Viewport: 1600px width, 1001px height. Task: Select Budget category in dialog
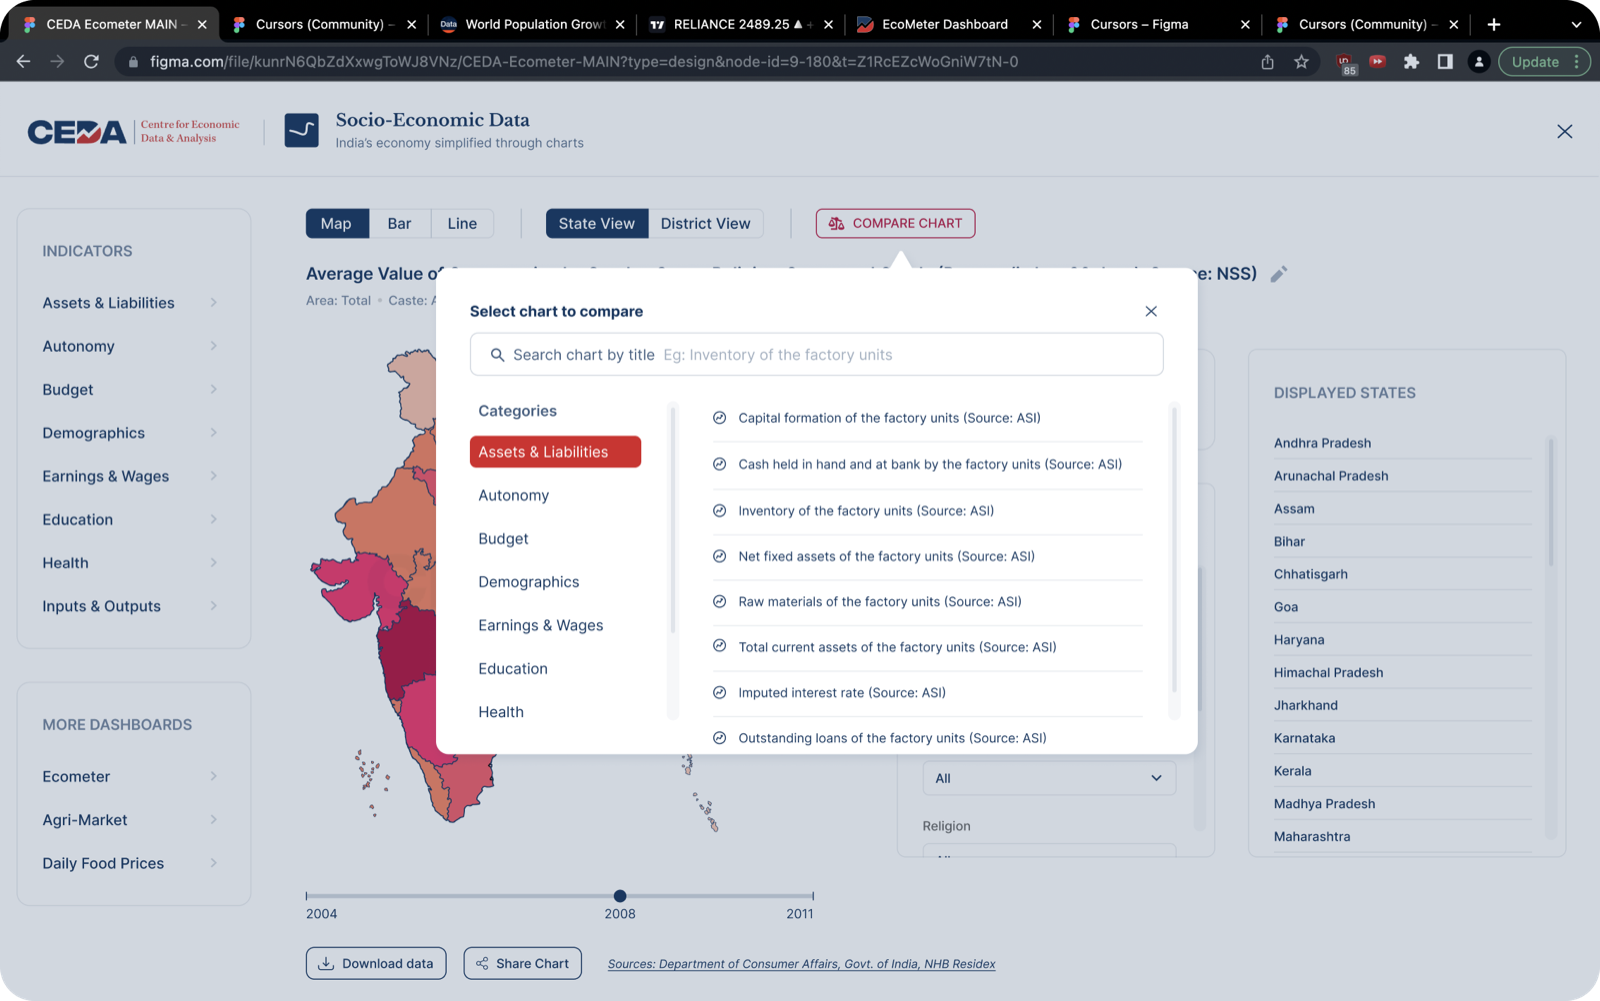503,539
